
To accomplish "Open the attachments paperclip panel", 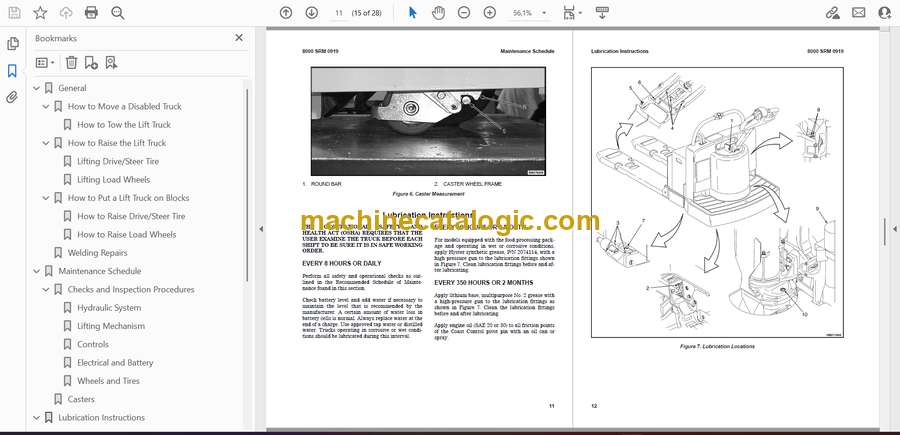I will (12, 98).
